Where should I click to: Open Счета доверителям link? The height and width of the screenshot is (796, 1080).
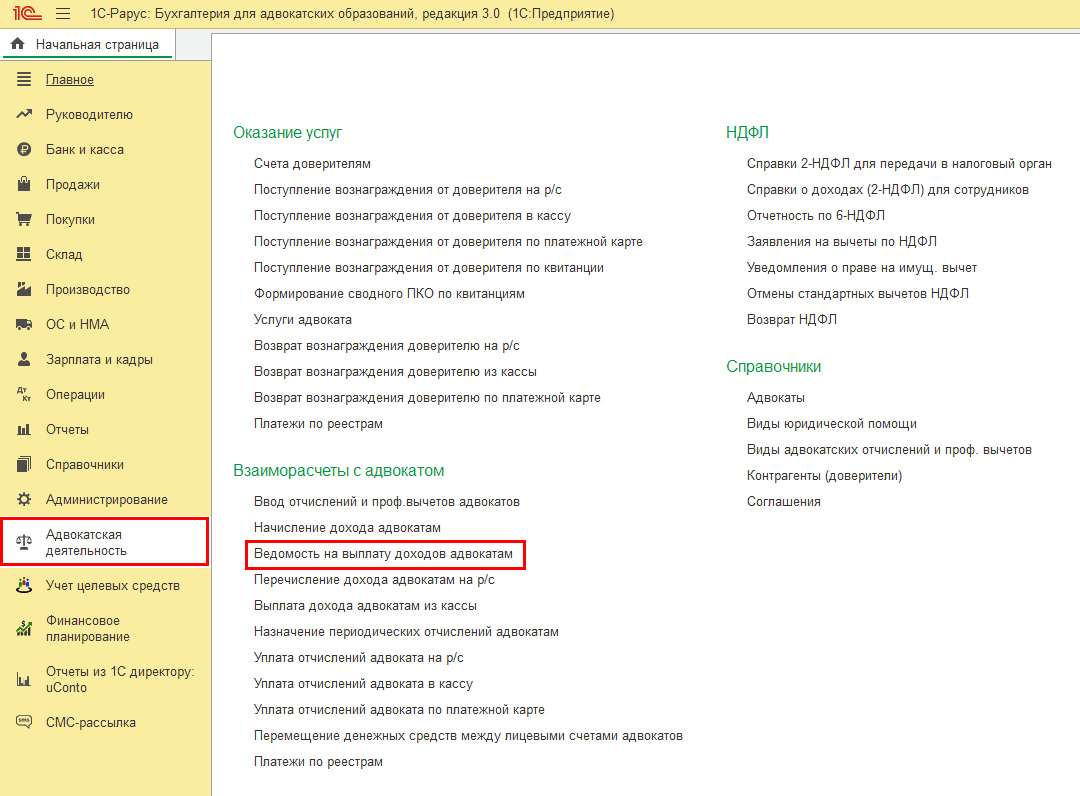coord(312,164)
